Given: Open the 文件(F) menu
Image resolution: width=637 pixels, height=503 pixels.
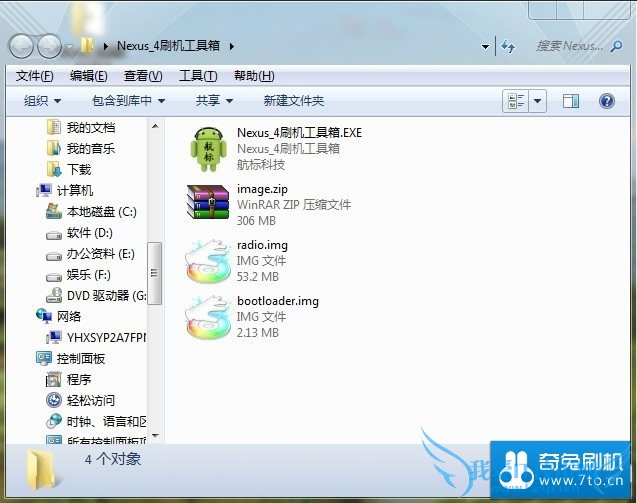Looking at the screenshot, I should pos(35,76).
